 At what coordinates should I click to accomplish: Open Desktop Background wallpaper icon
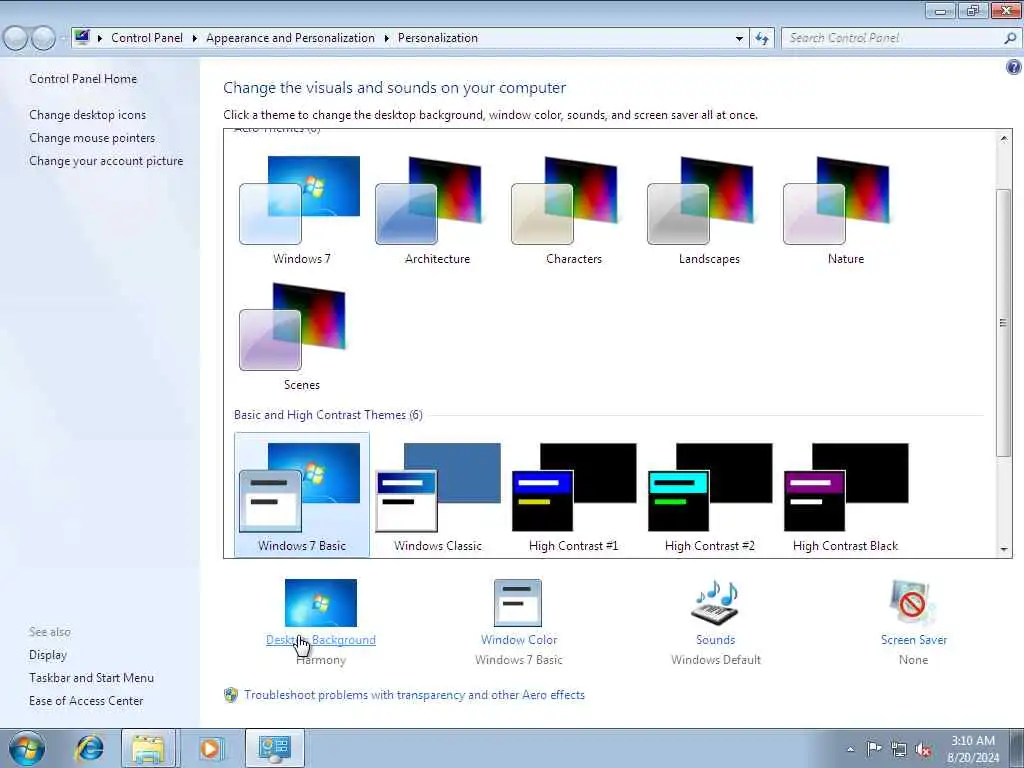321,603
